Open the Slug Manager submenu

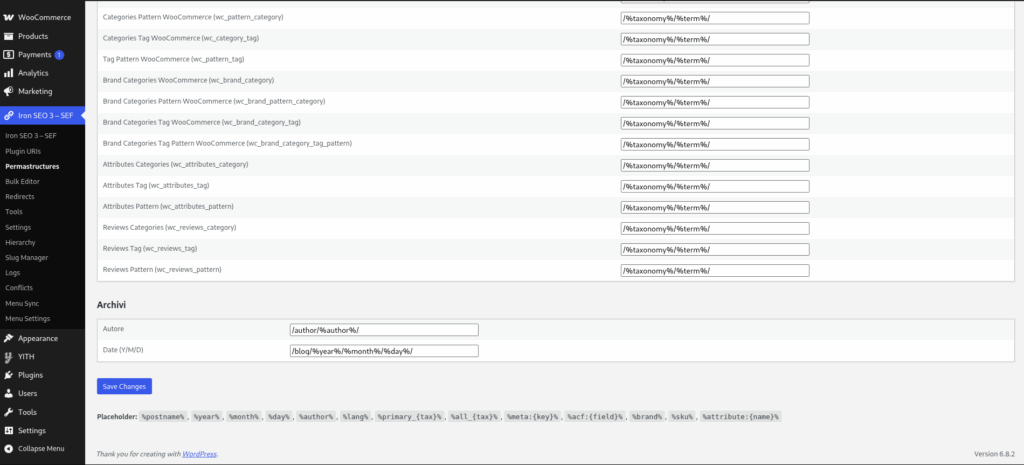click(26, 257)
